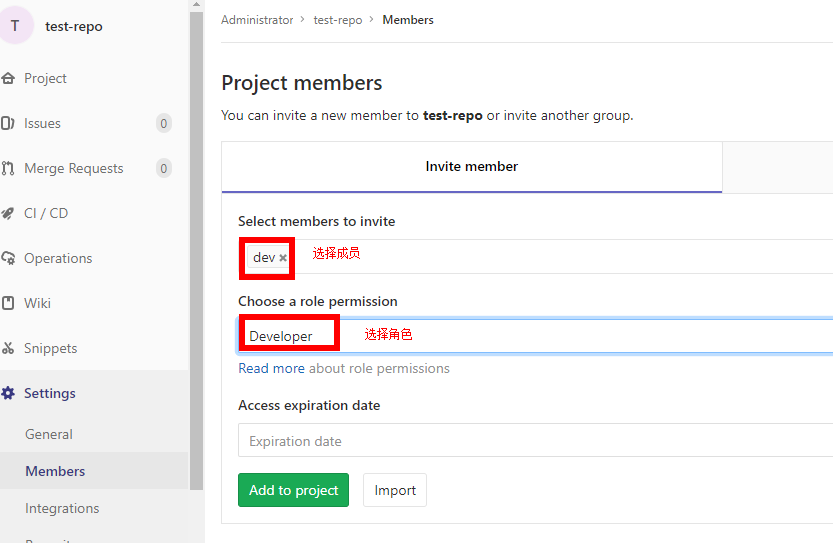Screen dimensions: 833x543
Task: Click the Snippets scissors icon
Action: point(7,349)
